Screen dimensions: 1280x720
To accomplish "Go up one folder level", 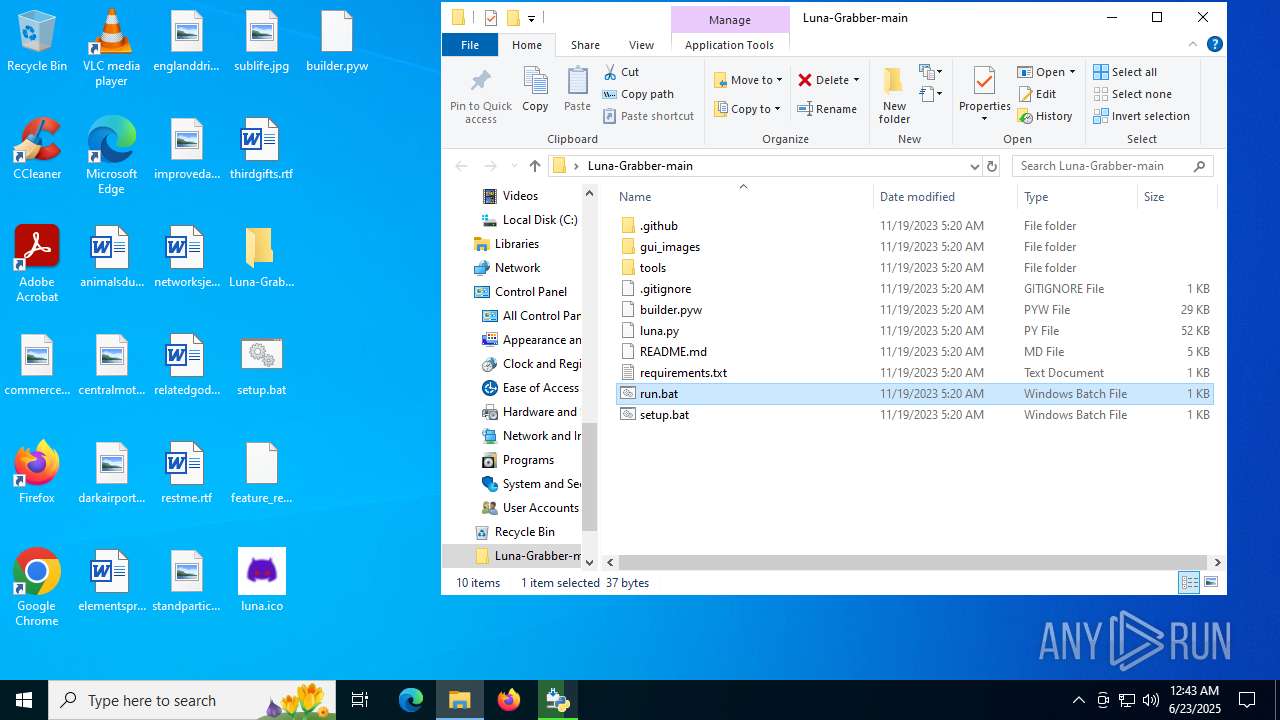I will (x=535, y=166).
